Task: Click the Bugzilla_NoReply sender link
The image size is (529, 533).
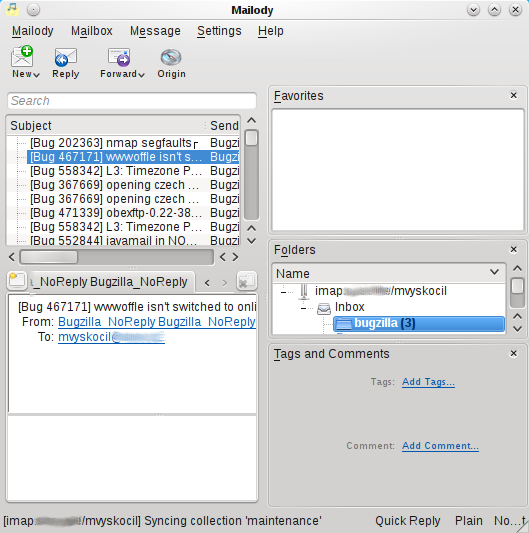Action: pos(157,322)
